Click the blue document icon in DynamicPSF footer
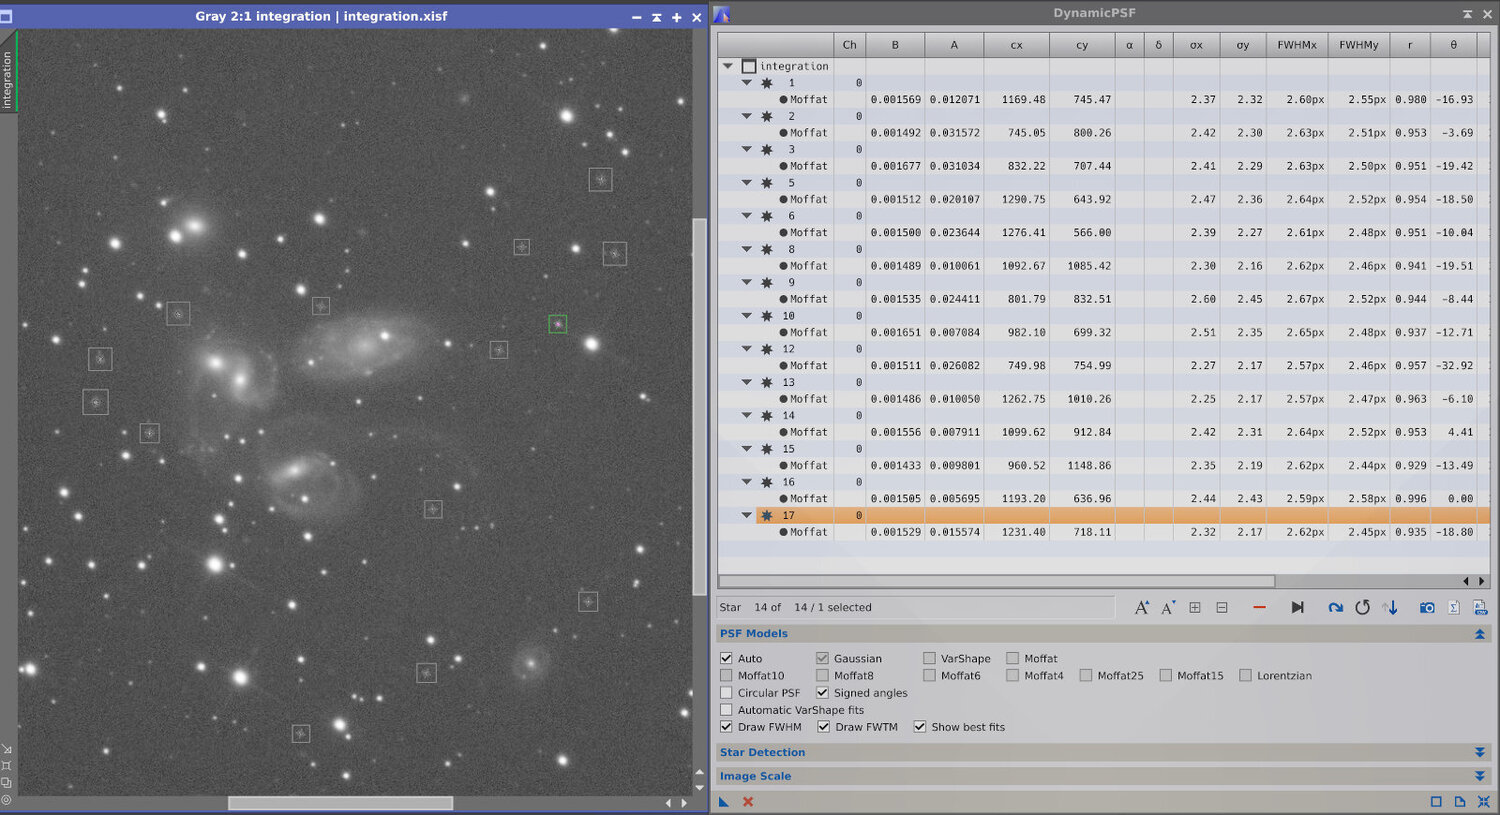This screenshot has height=815, width=1500. 1460,802
